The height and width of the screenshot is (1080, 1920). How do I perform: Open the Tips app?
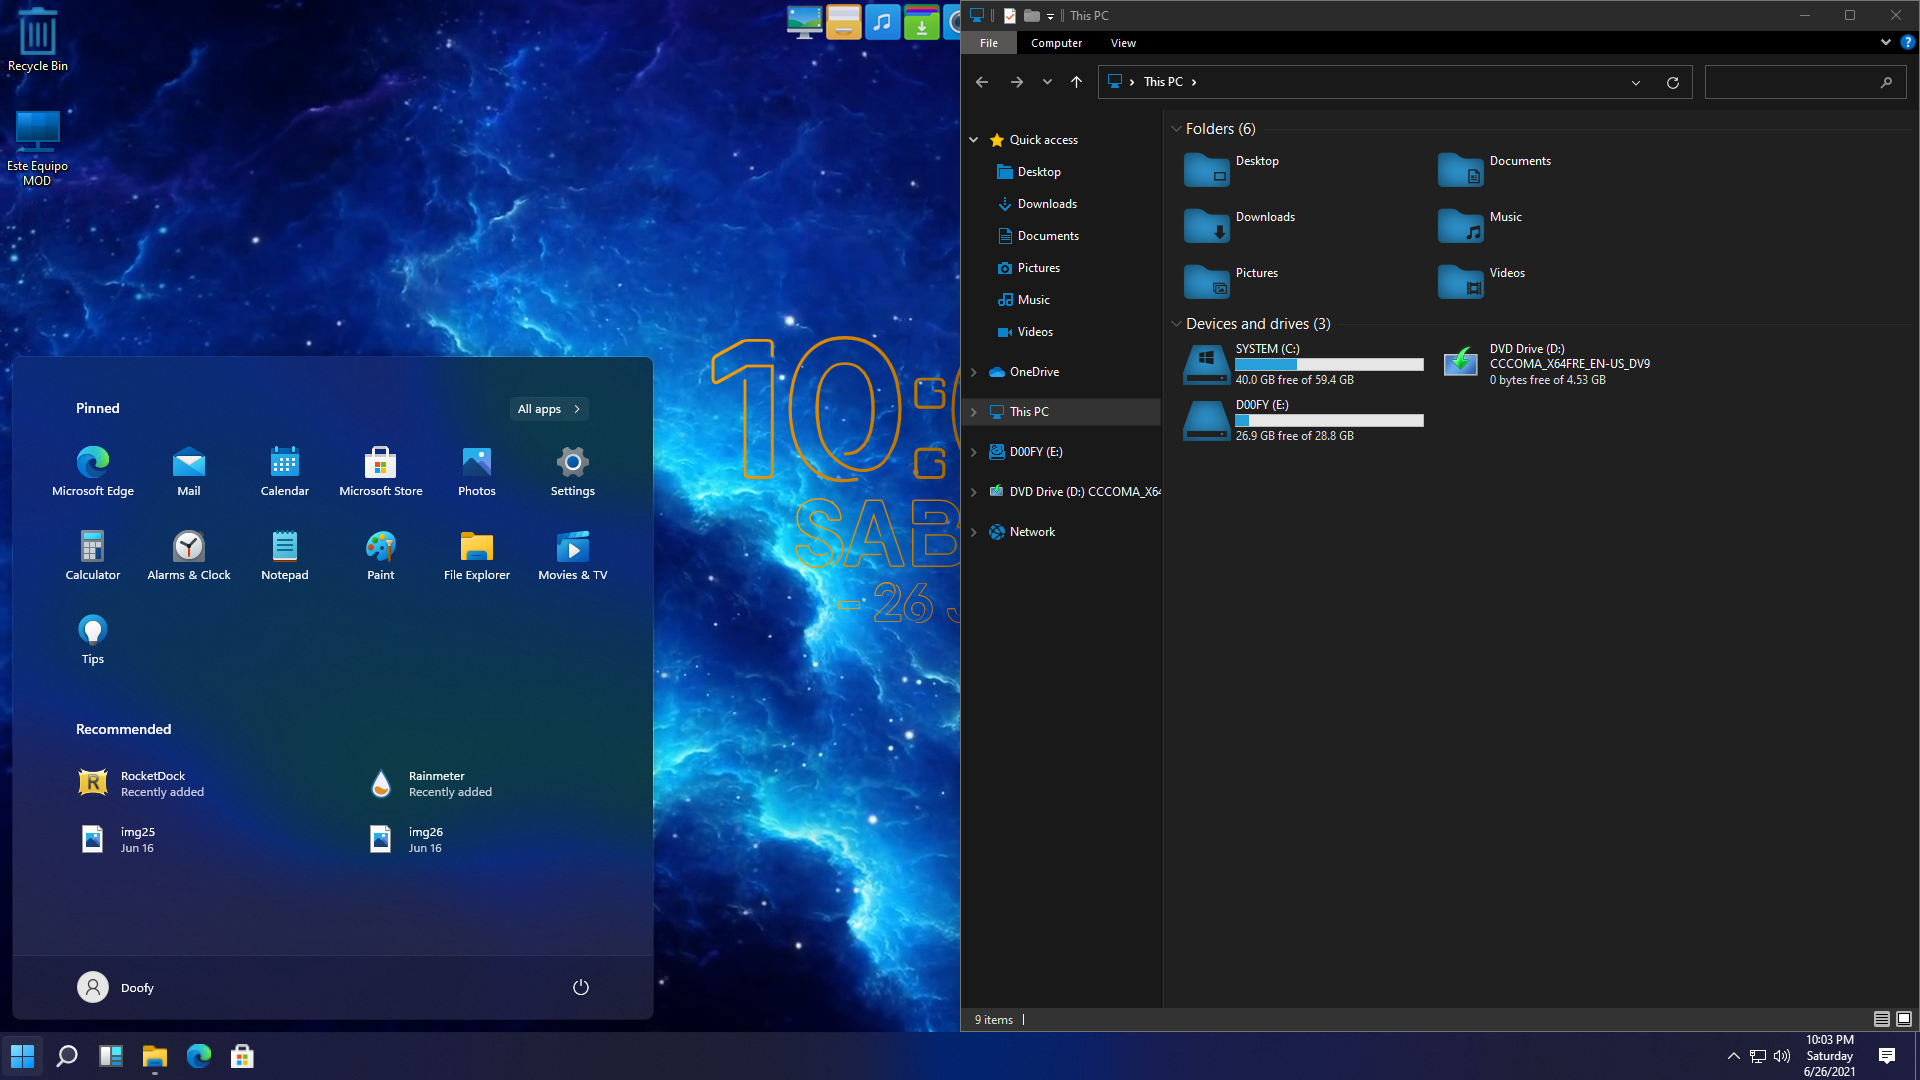[x=93, y=638]
